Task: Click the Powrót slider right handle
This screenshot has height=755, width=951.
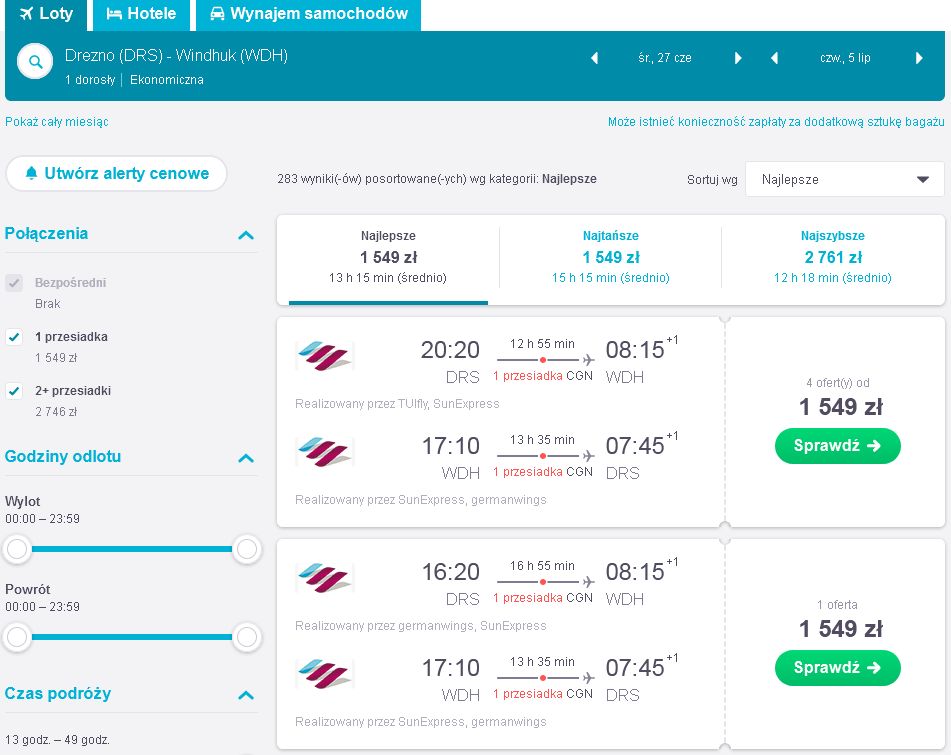Action: [247, 637]
